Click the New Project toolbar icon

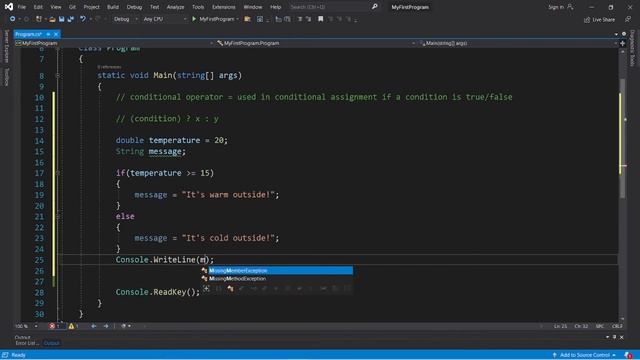coord(39,19)
